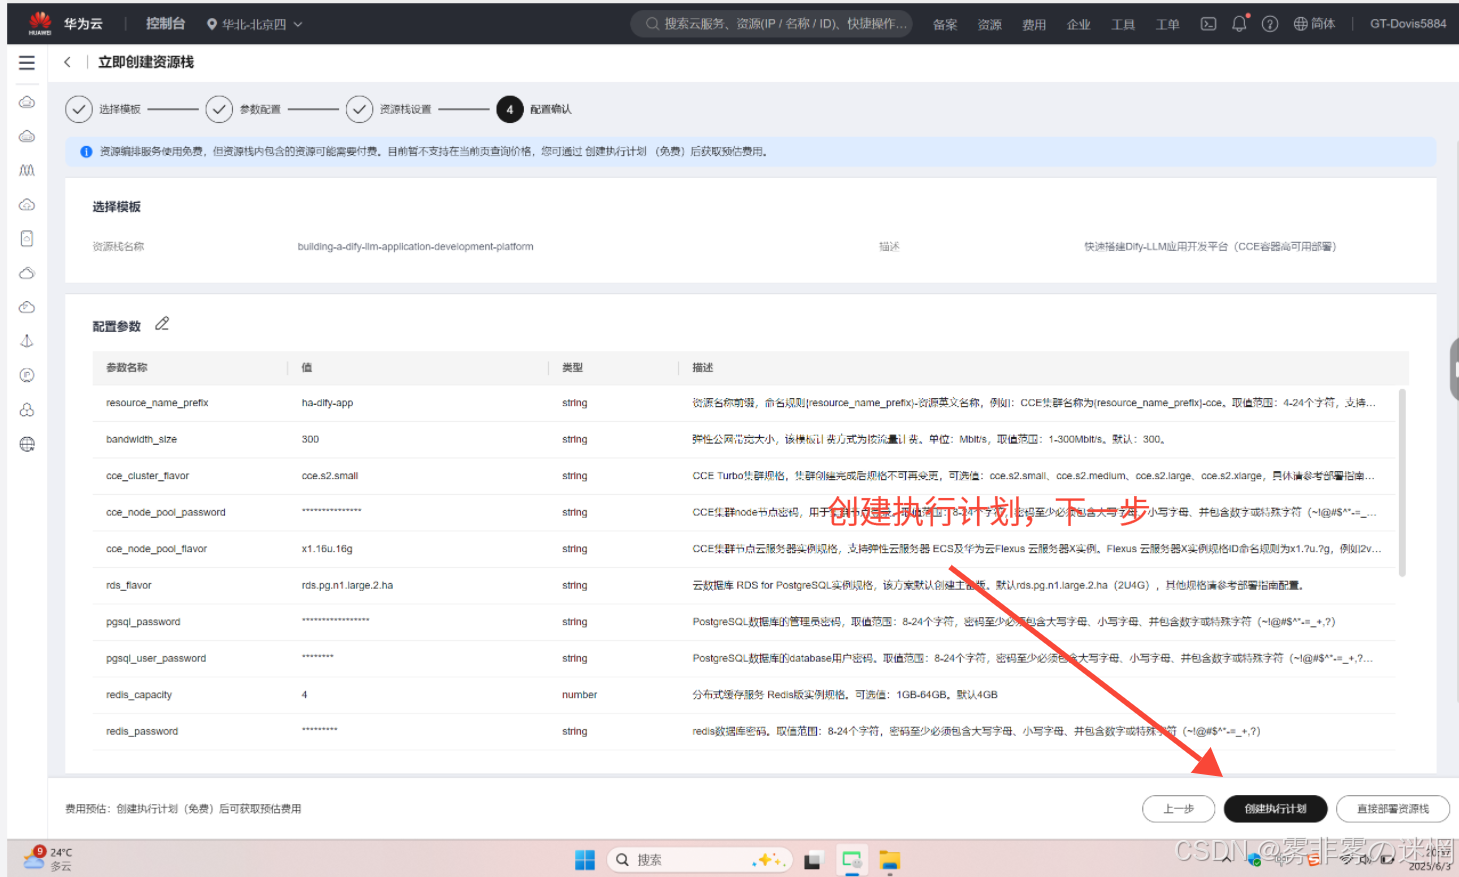The width and height of the screenshot is (1459, 877).
Task: Open Windows Start menu
Action: click(585, 860)
